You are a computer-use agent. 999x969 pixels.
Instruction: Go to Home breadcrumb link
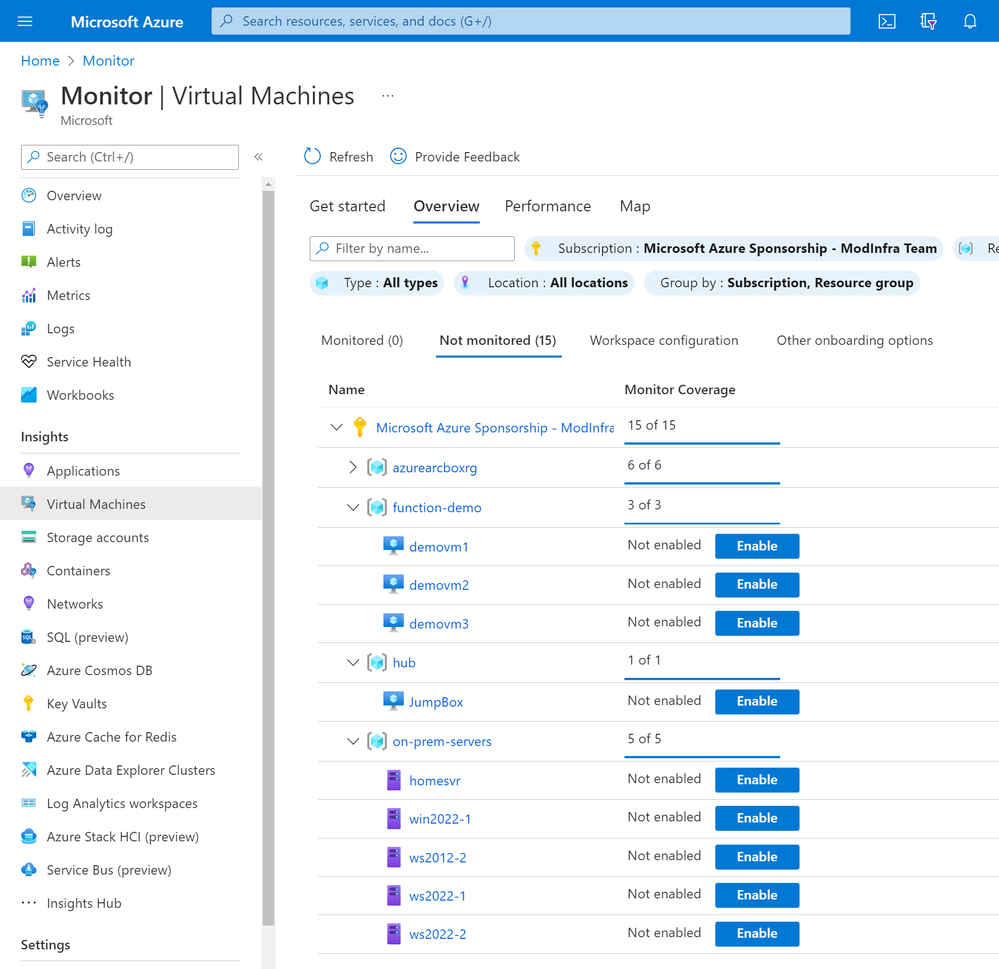(40, 61)
